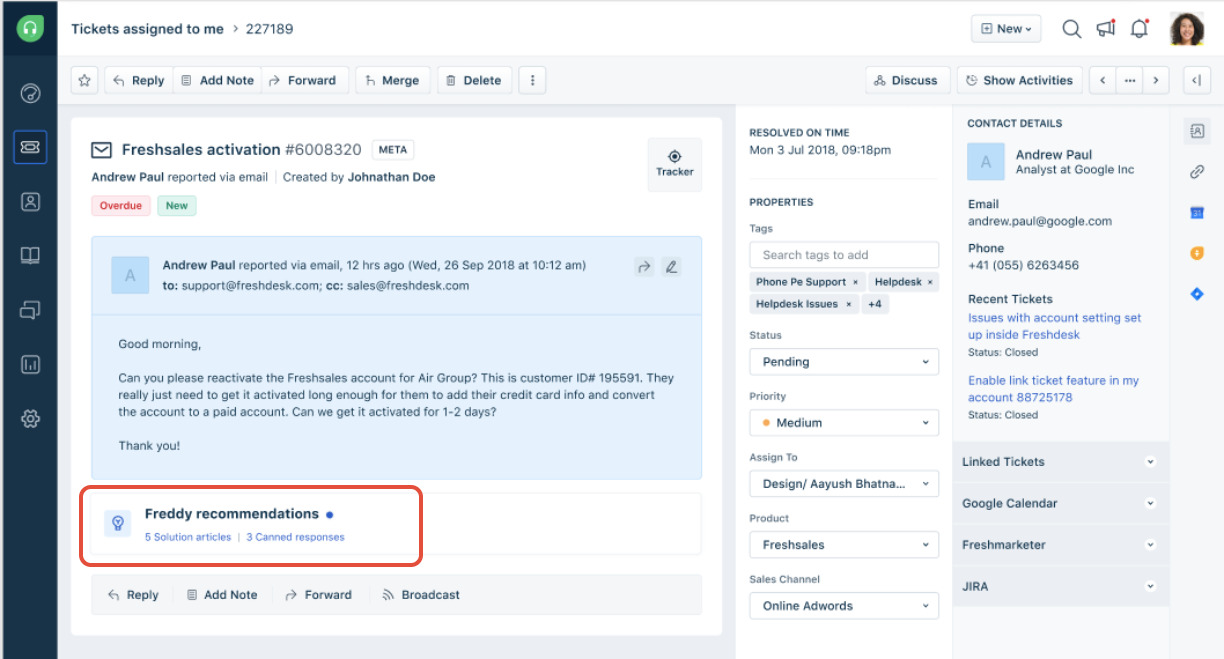Screen dimensions: 1224x659
Task: Open the Reports chart icon in sidebar
Action: (30, 364)
